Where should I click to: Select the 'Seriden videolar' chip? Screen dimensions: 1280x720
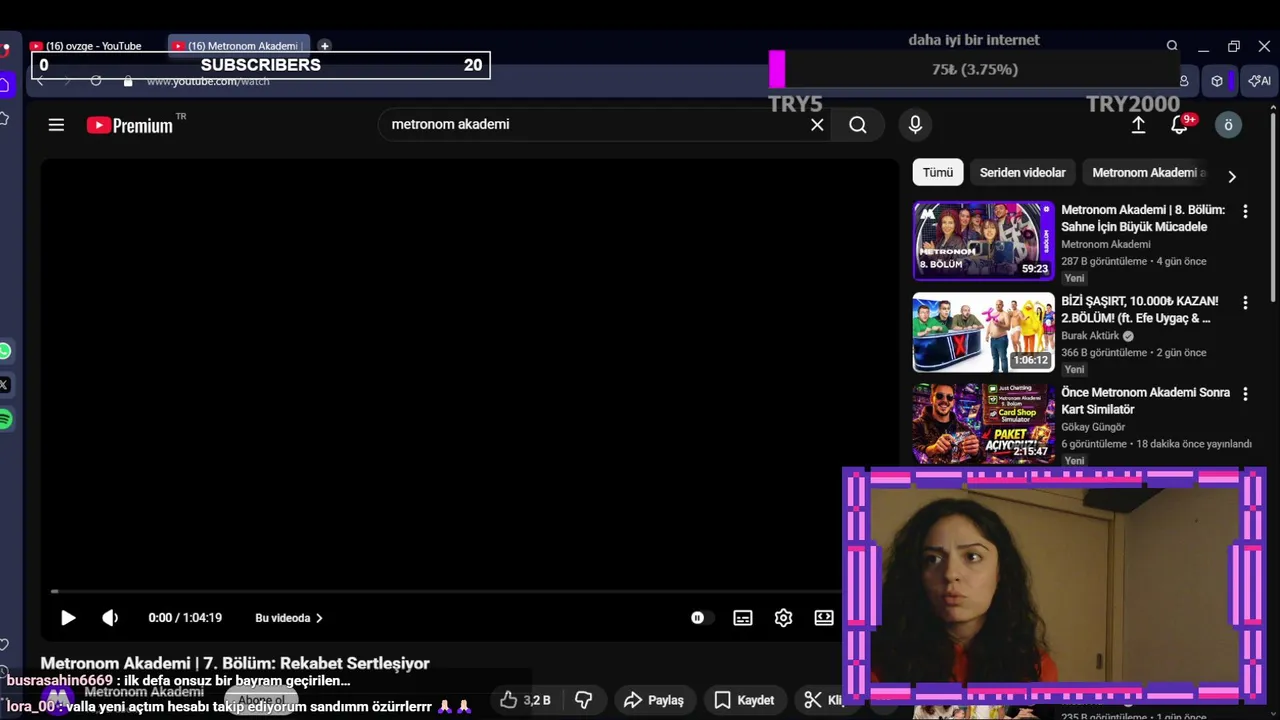pyautogui.click(x=1022, y=173)
